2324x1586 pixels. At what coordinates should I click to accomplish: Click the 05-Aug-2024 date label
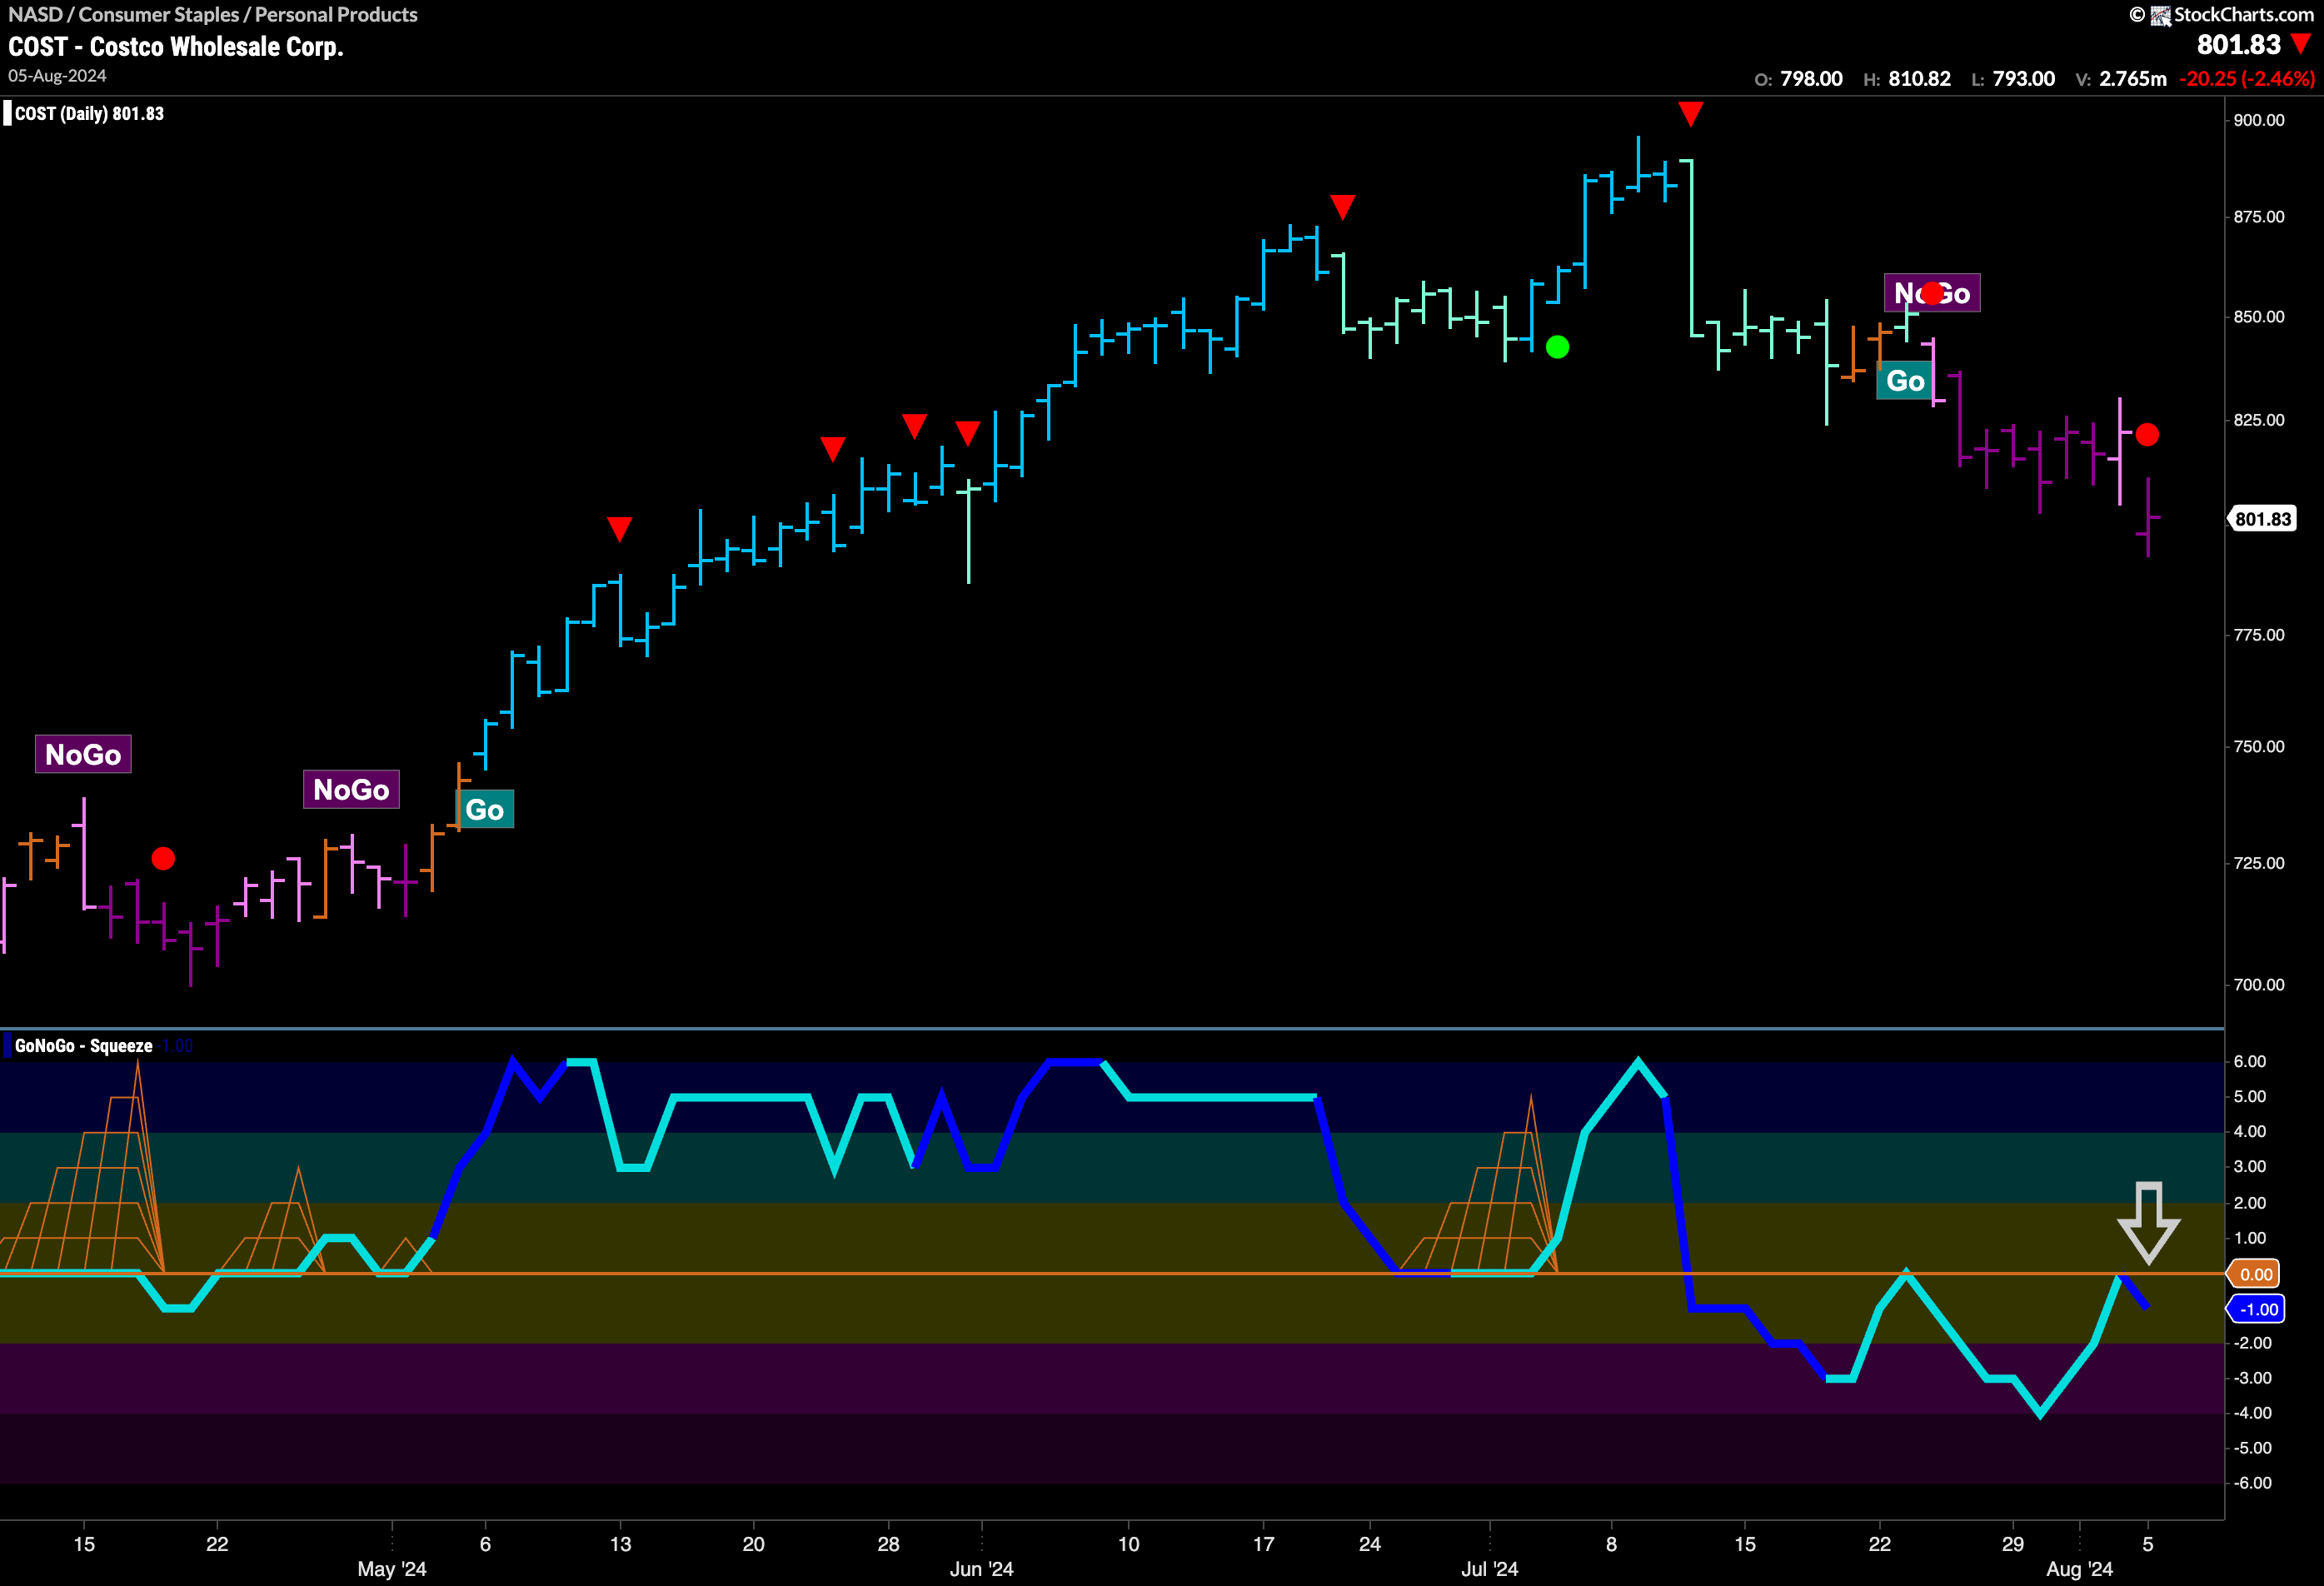tap(57, 76)
